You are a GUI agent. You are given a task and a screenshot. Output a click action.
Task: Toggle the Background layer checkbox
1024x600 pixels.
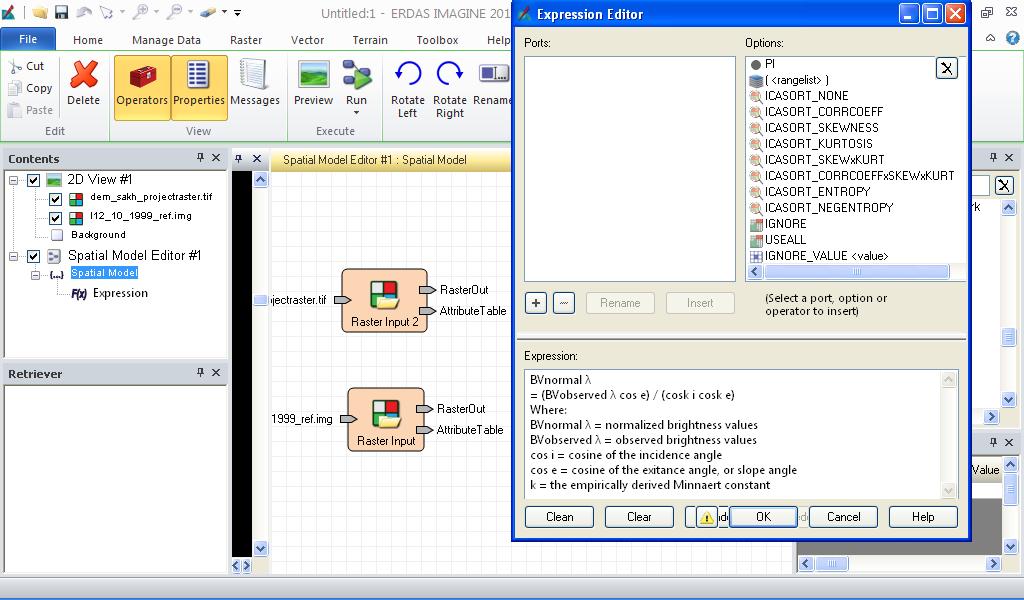57,235
